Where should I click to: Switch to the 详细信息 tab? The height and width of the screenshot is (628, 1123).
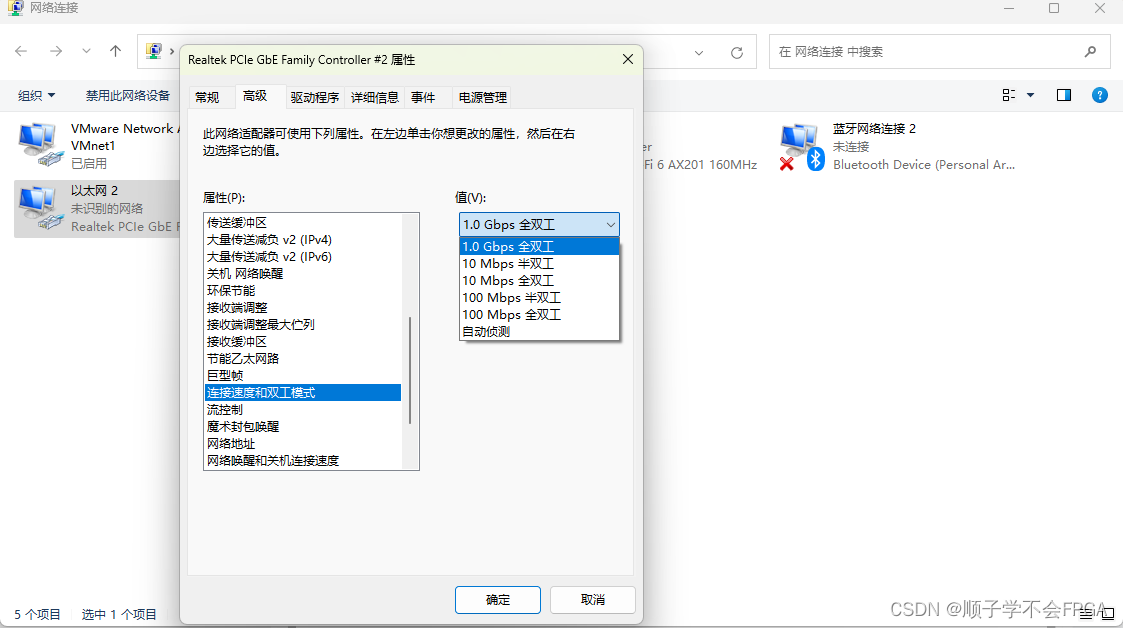375,97
